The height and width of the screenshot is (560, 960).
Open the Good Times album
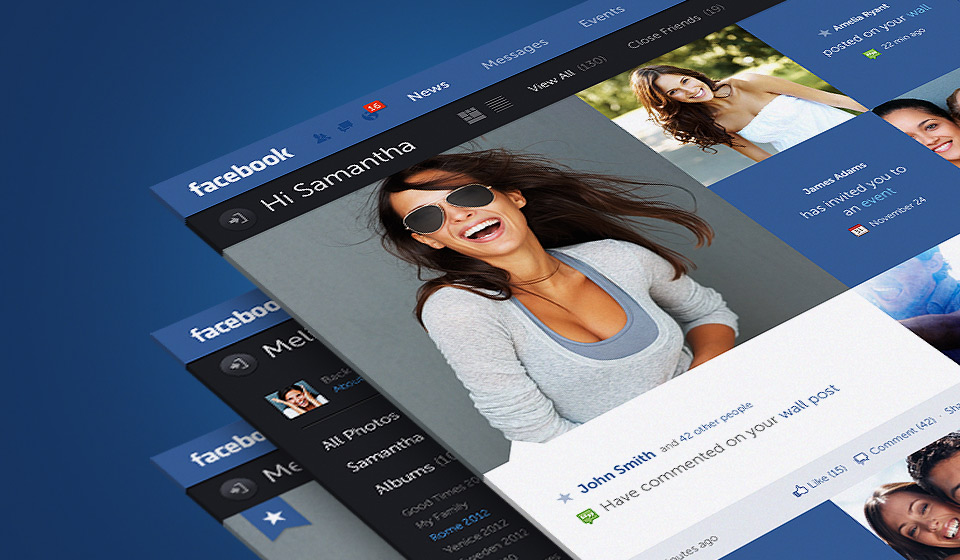[x=441, y=499]
